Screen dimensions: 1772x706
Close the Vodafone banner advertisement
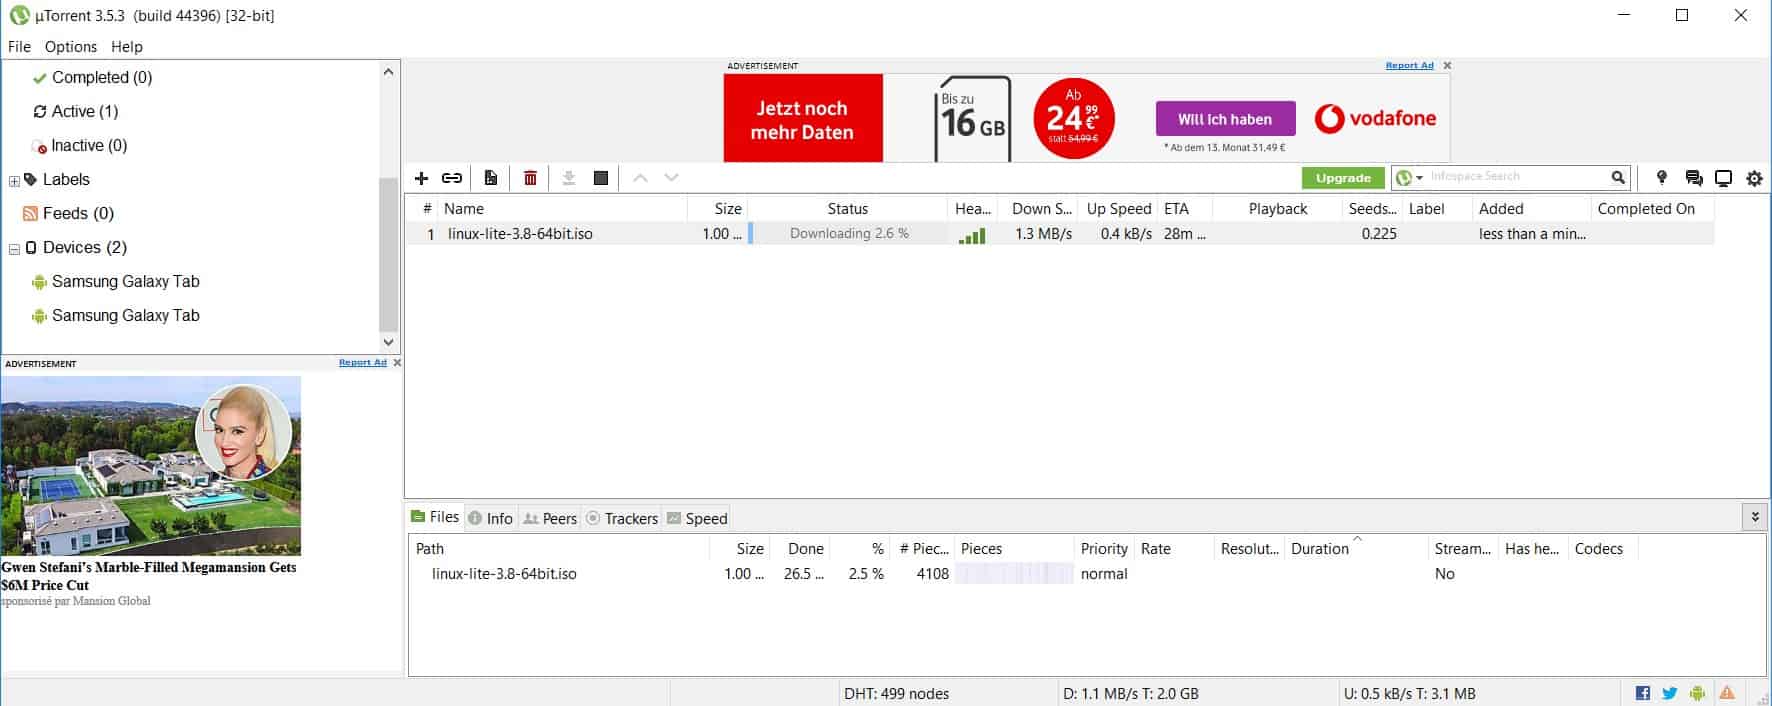[x=1447, y=65]
